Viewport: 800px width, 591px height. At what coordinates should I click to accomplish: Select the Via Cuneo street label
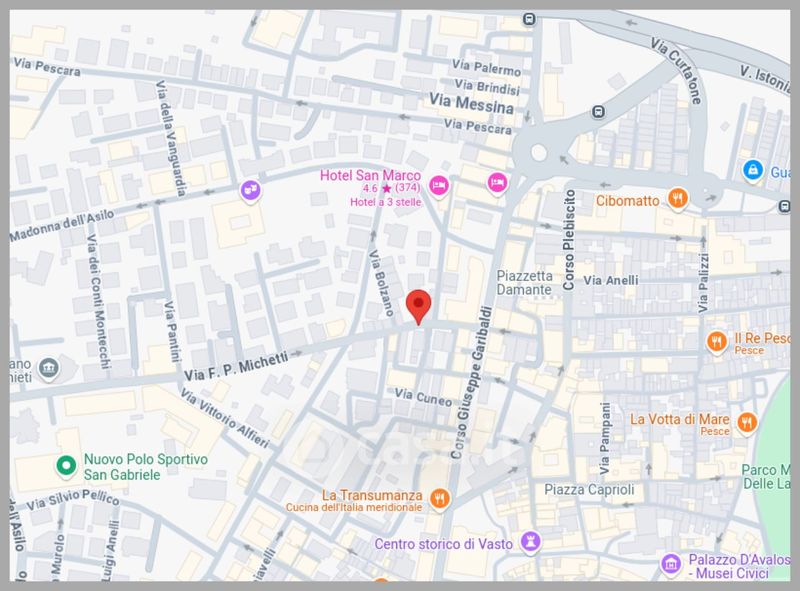tap(423, 397)
